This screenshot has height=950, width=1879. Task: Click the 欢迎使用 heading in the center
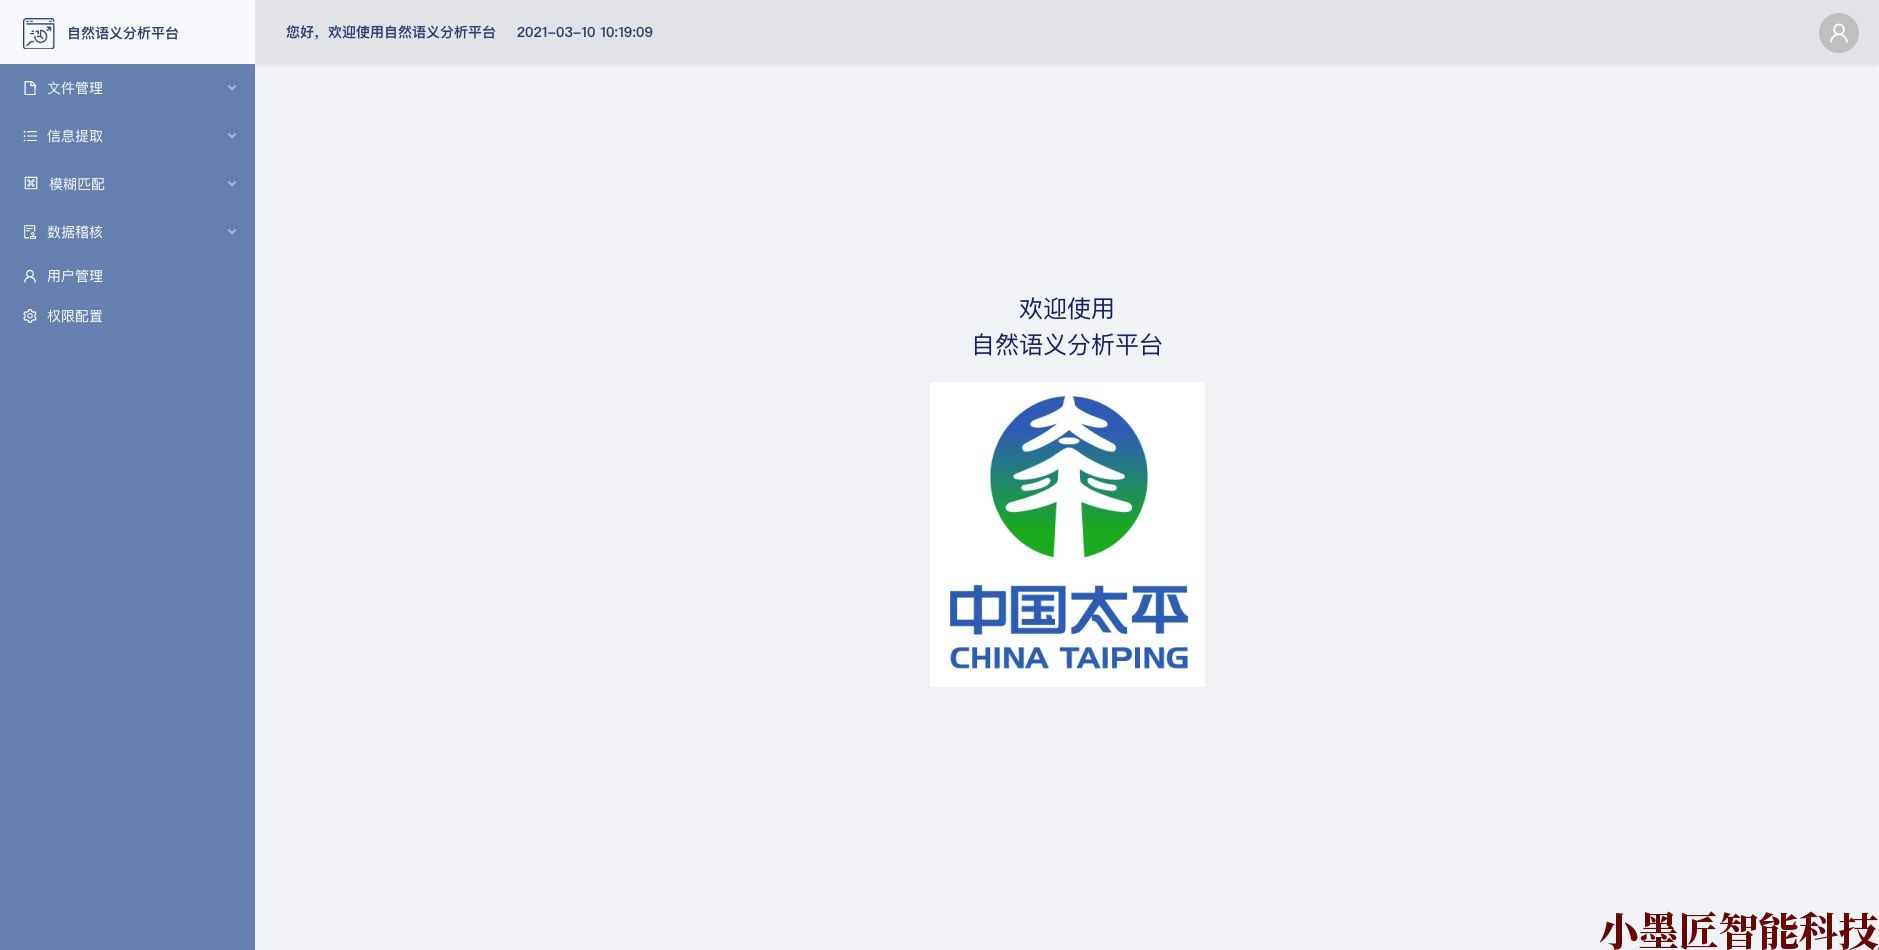(x=1066, y=309)
